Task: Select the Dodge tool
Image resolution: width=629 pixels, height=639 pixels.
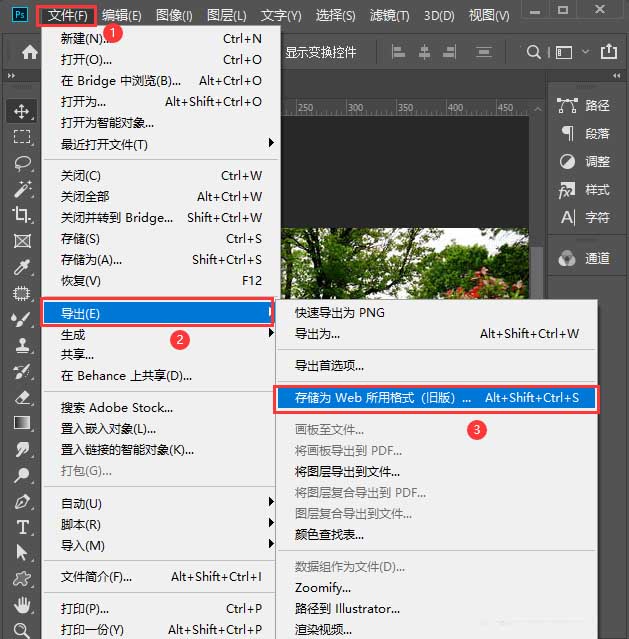Action: 21,475
